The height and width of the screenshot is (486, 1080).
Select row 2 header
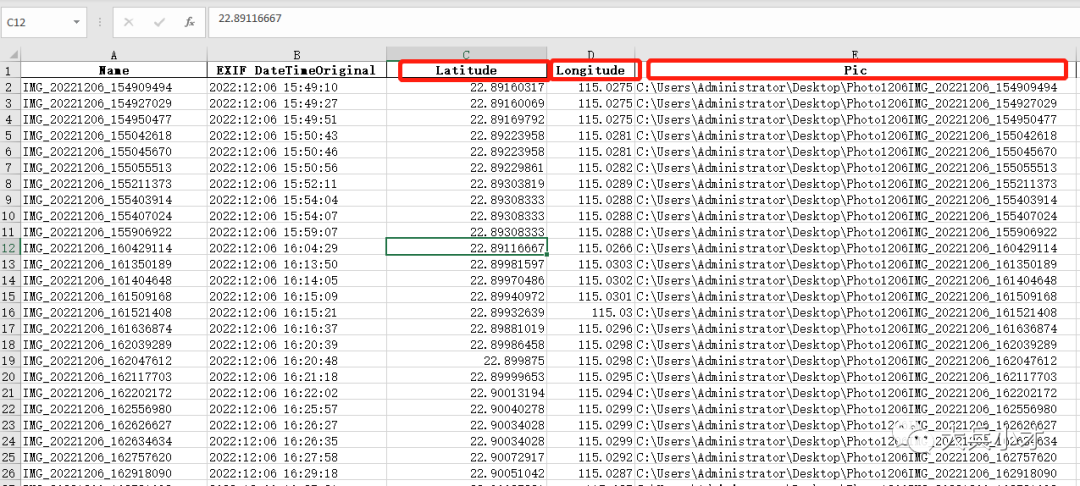(x=10, y=87)
